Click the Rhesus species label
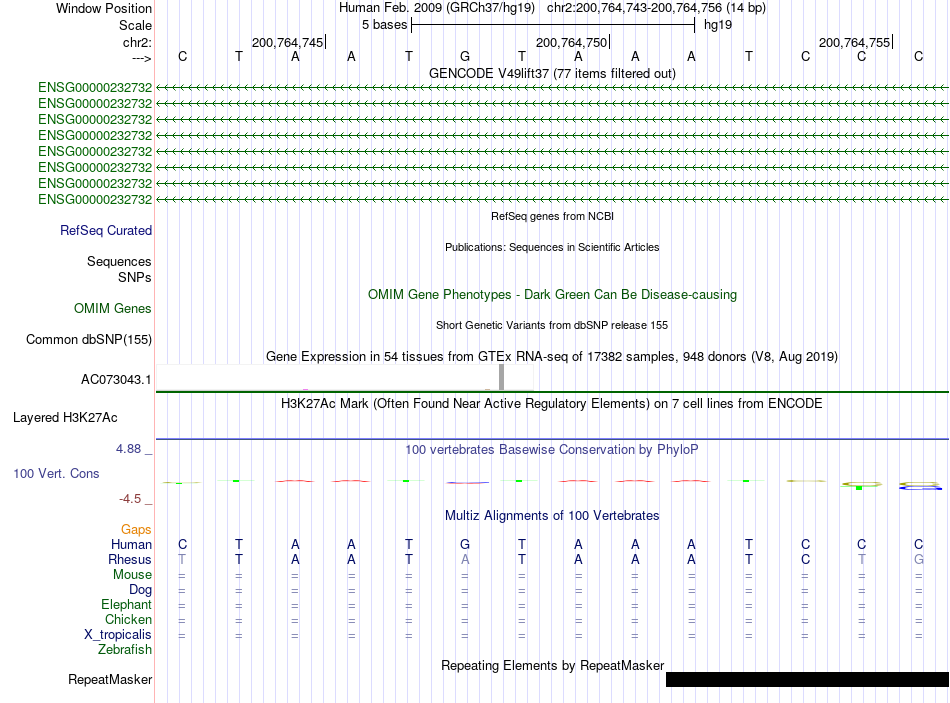This screenshot has width=950, height=703. [x=130, y=559]
